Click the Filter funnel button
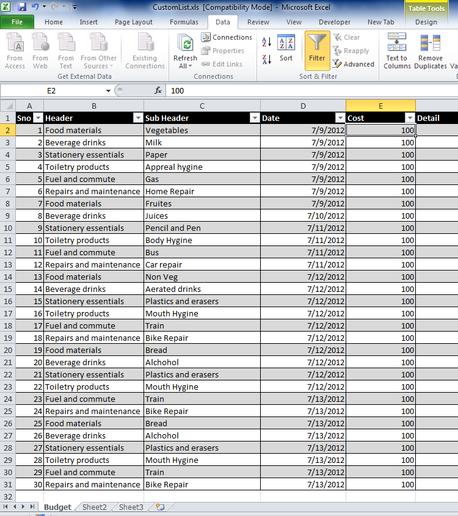The image size is (458, 516). point(317,51)
